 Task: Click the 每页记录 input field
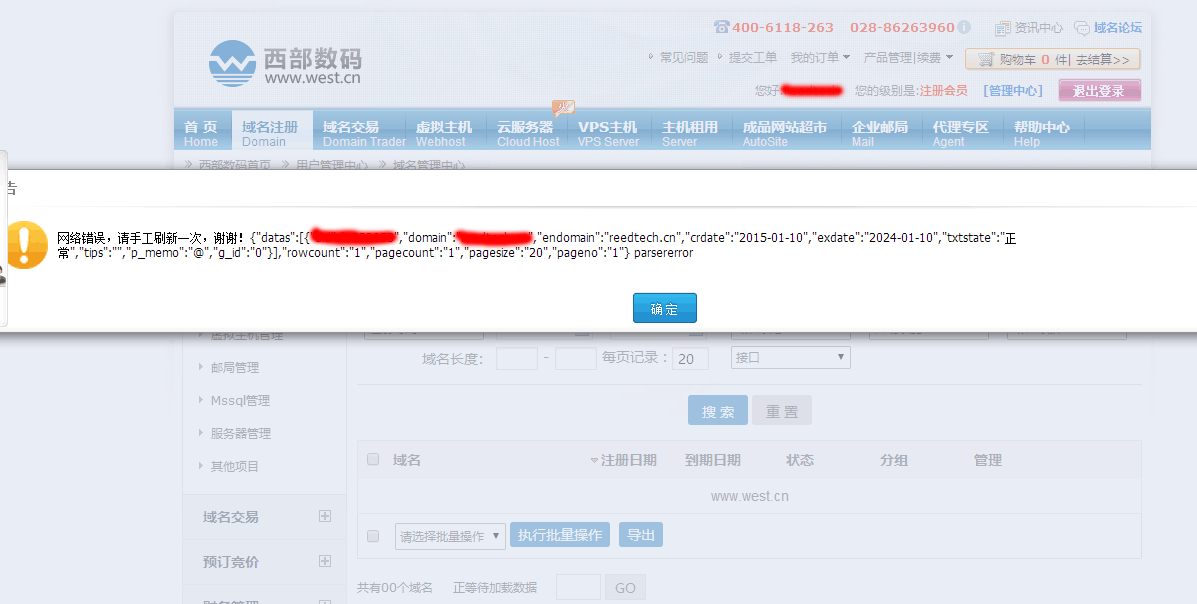click(690, 359)
